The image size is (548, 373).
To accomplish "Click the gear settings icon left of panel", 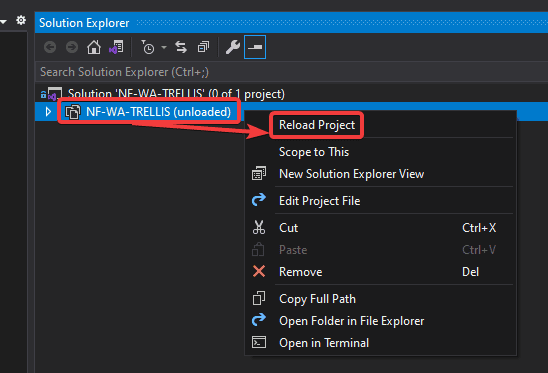I will 21,20.
